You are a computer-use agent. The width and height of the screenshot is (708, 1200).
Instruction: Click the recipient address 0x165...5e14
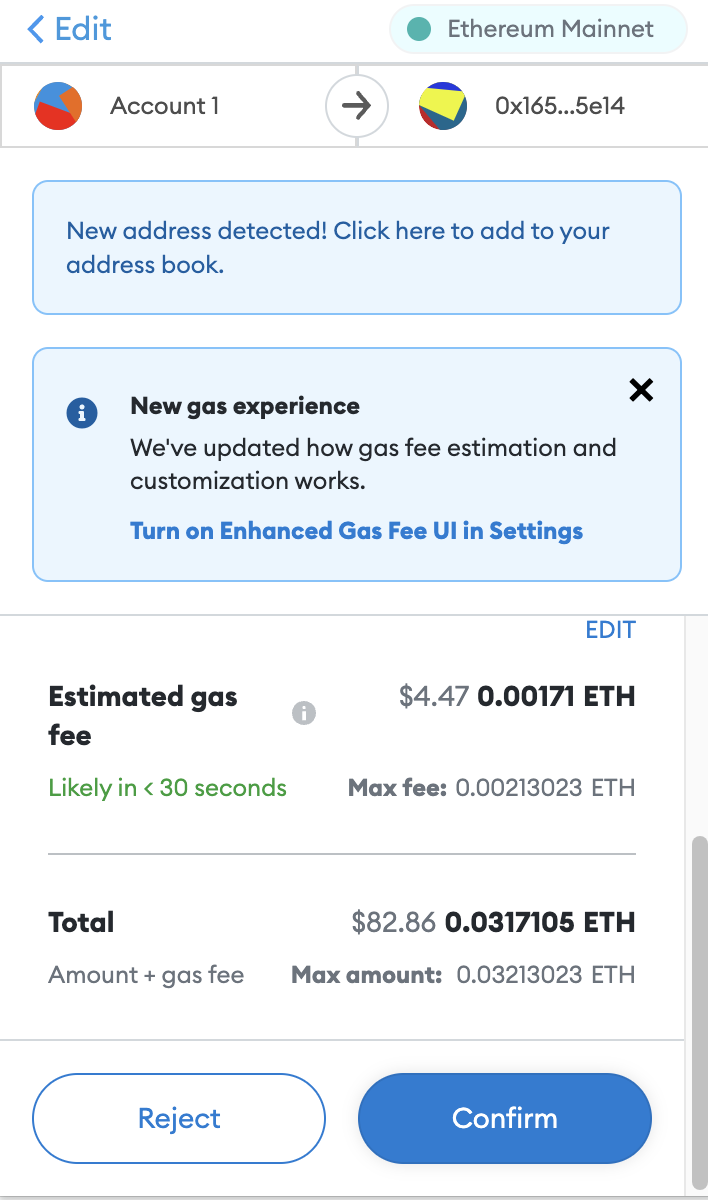pos(560,106)
